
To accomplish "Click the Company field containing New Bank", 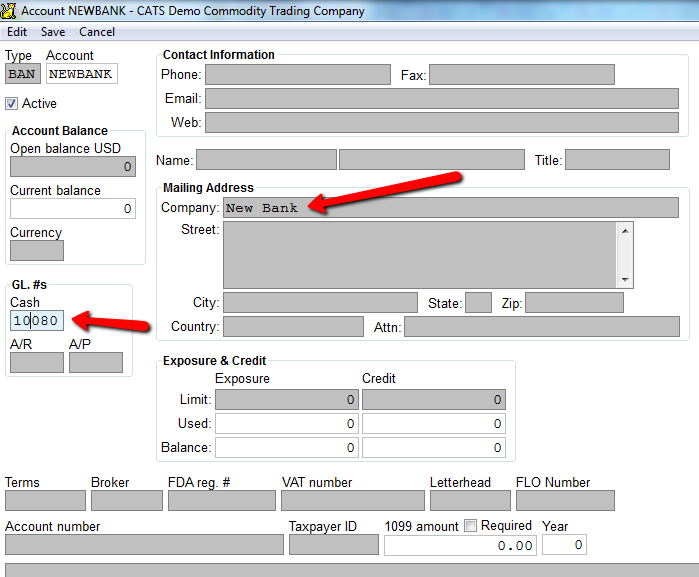I will (451, 208).
